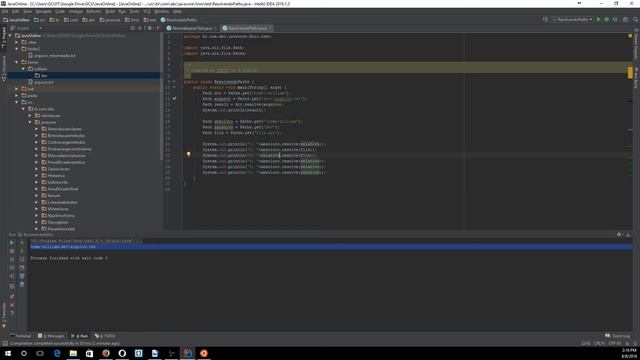Open Search Everywhere magnifier icon in the toolbar
Image resolution: width=640 pixels, height=360 pixels.
coord(635,19)
